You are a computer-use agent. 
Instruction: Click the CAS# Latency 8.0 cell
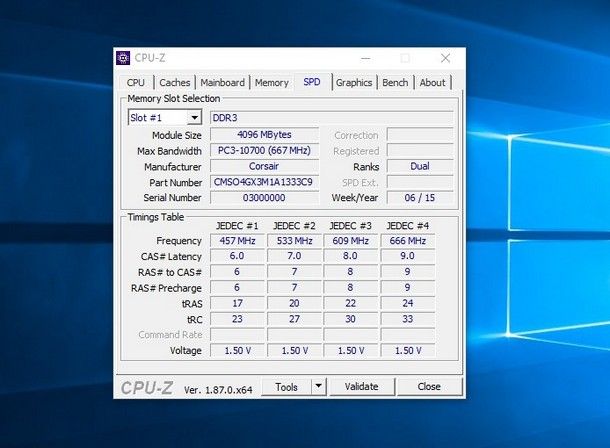pos(351,256)
